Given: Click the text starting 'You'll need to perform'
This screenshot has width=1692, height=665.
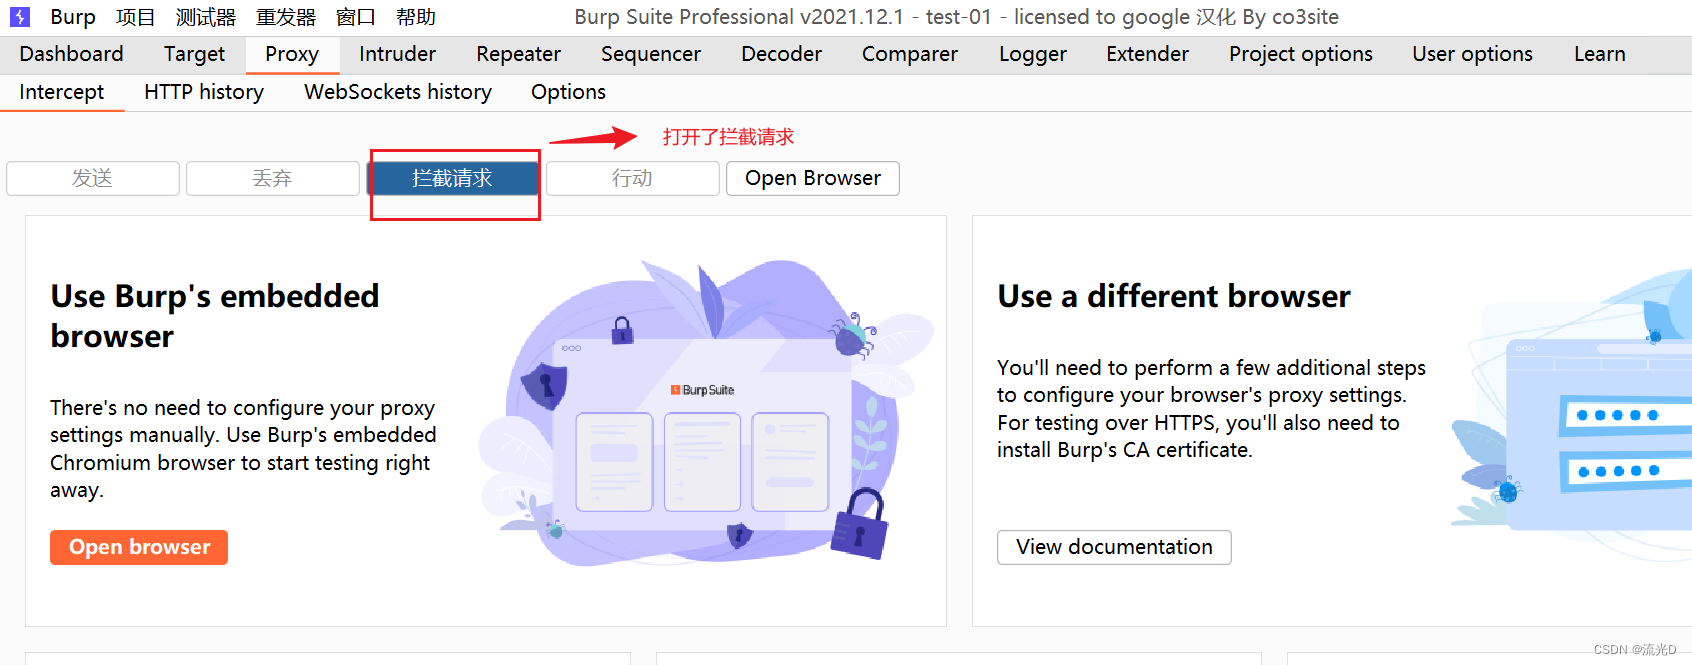Looking at the screenshot, I should click(x=1211, y=409).
